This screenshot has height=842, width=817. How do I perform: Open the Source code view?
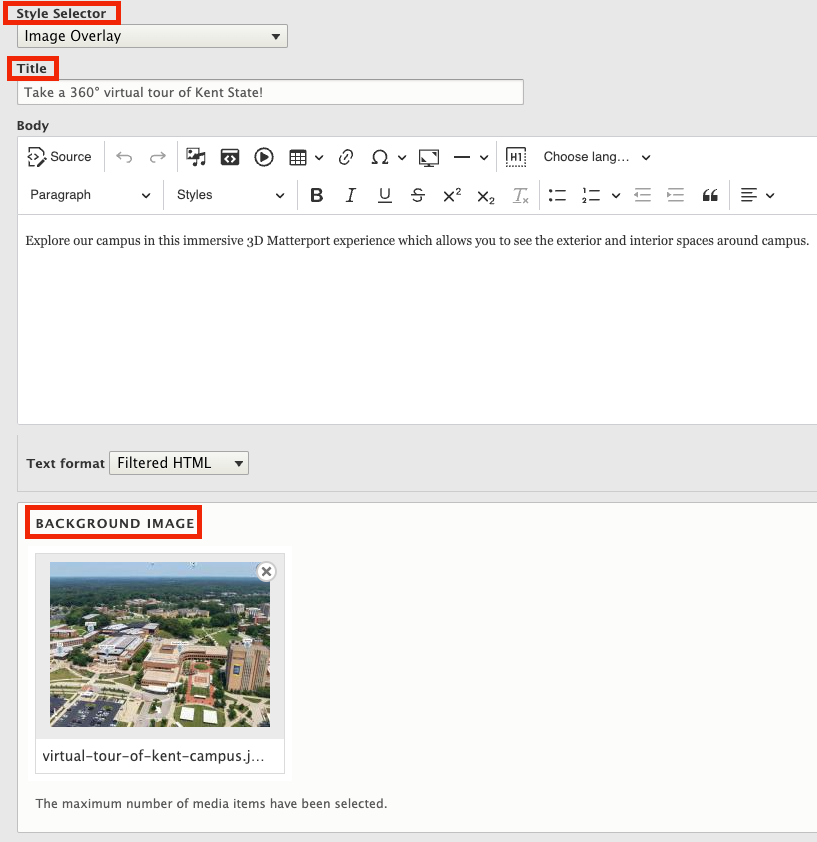pyautogui.click(x=59, y=157)
